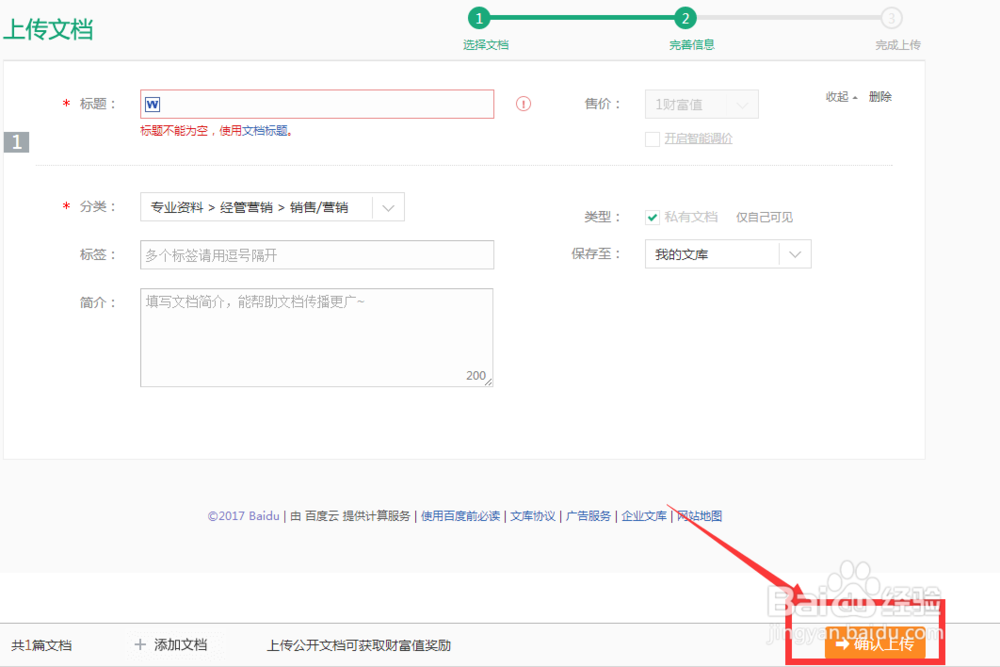Click the 简介 description text area
1000x667 pixels.
317,335
